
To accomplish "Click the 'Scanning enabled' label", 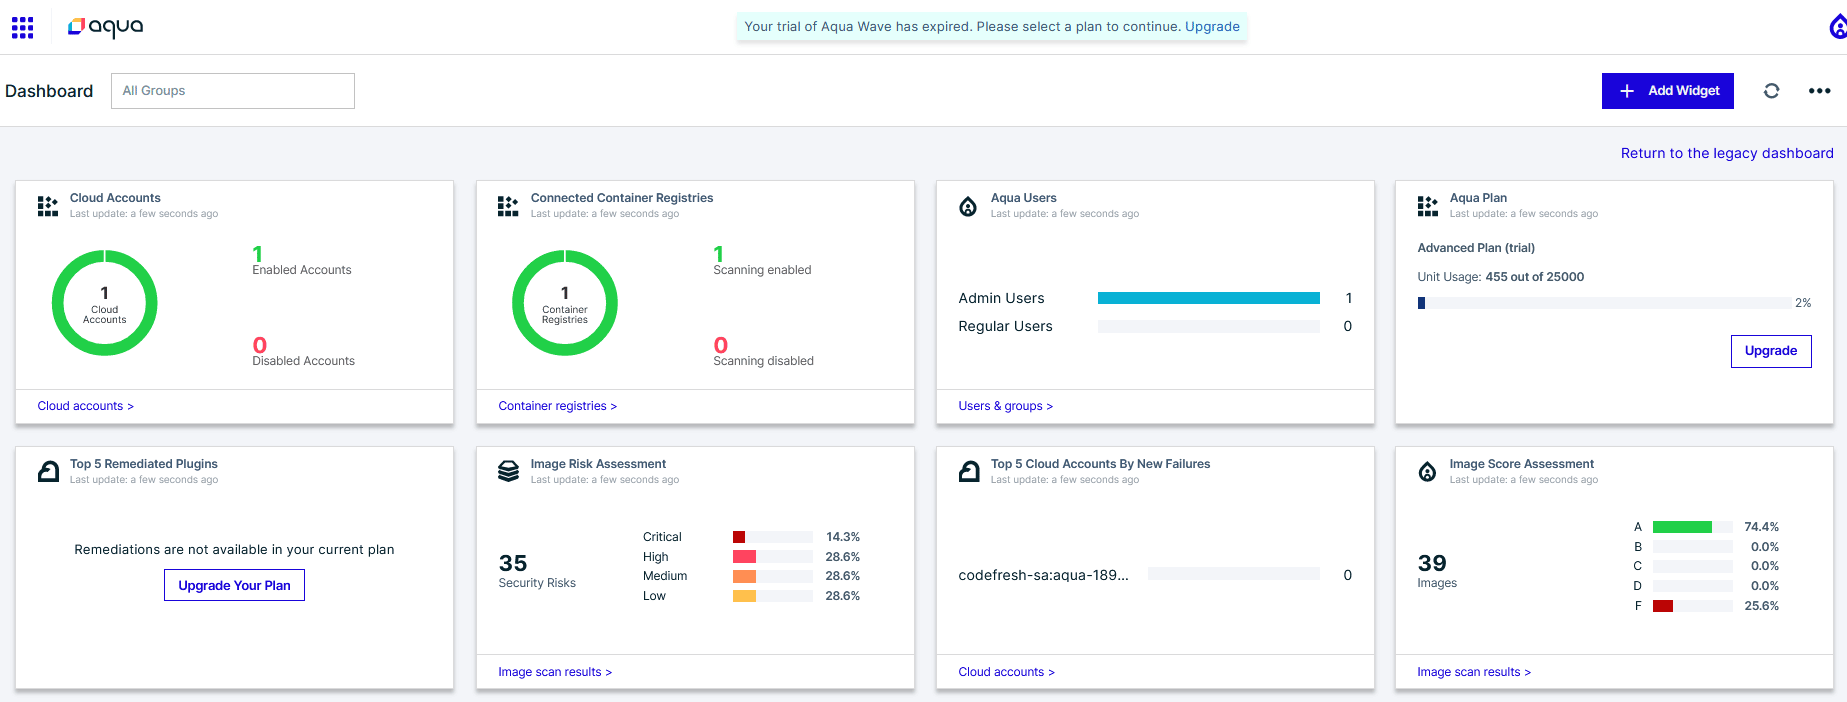I will [762, 270].
